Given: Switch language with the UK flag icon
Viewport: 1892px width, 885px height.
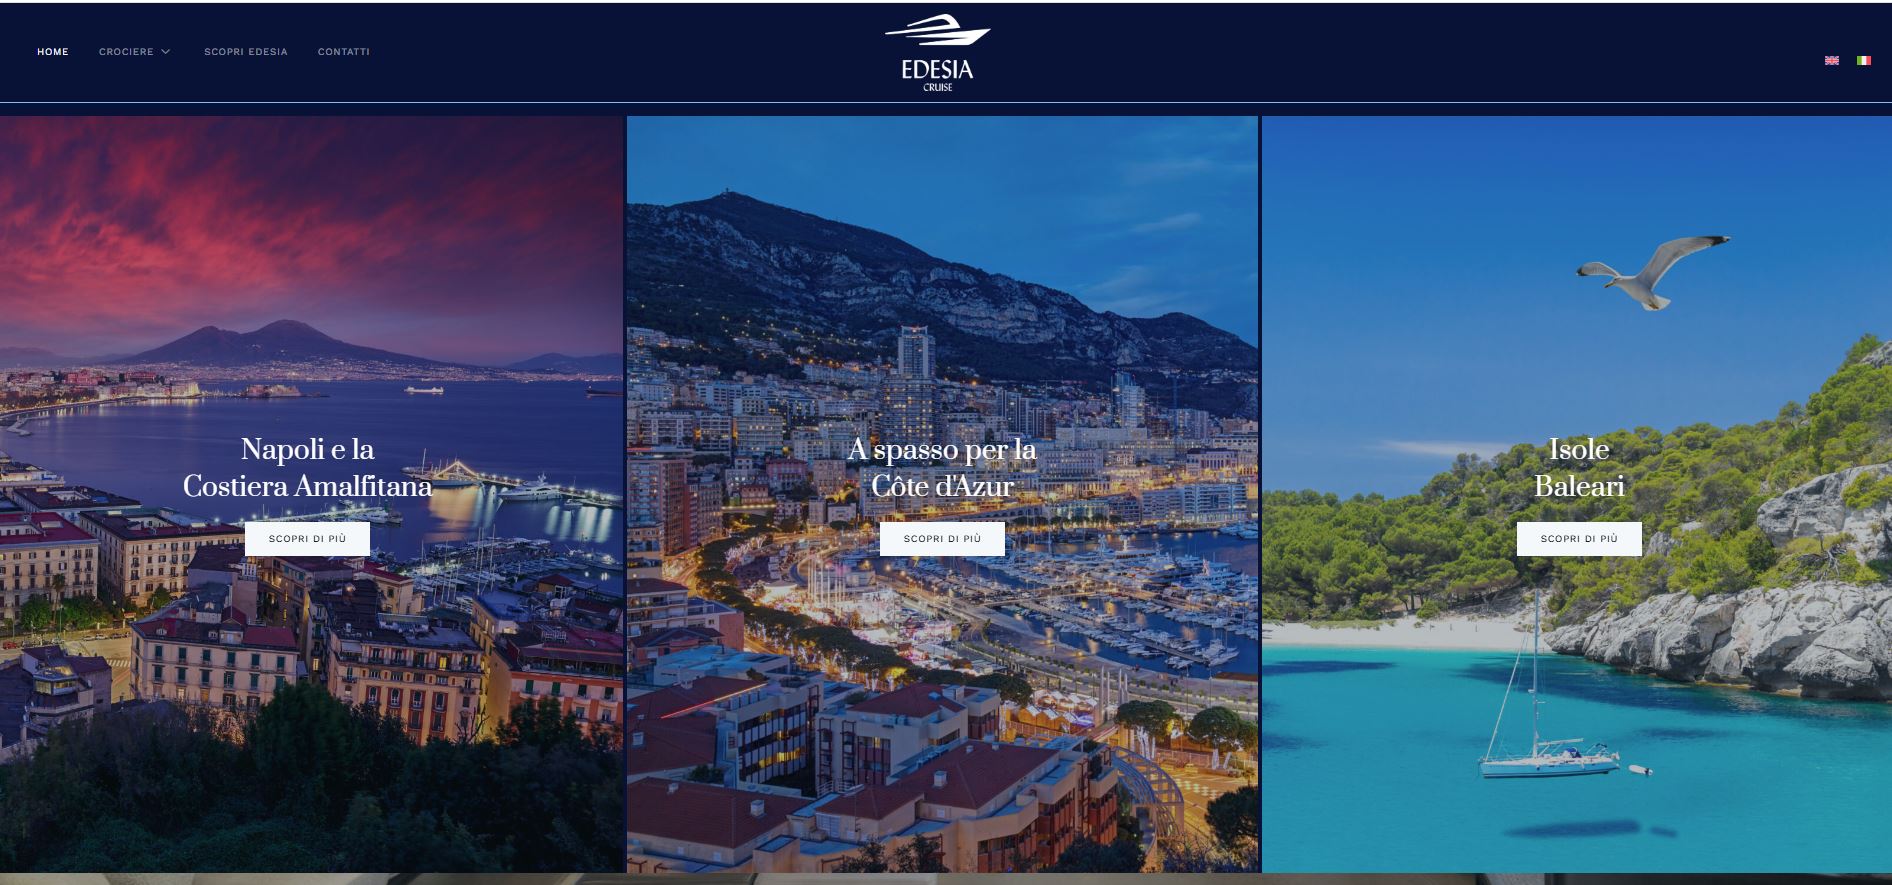Looking at the screenshot, I should click(1831, 60).
